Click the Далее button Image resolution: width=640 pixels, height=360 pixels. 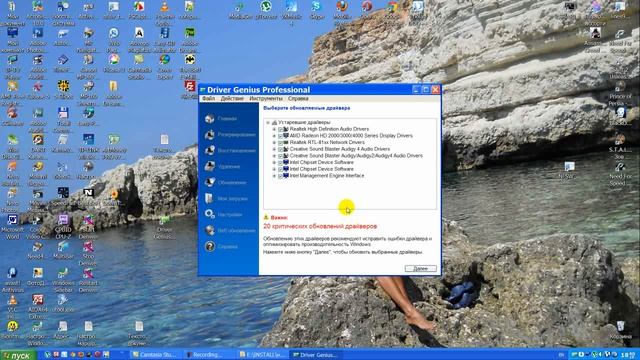click(x=420, y=269)
